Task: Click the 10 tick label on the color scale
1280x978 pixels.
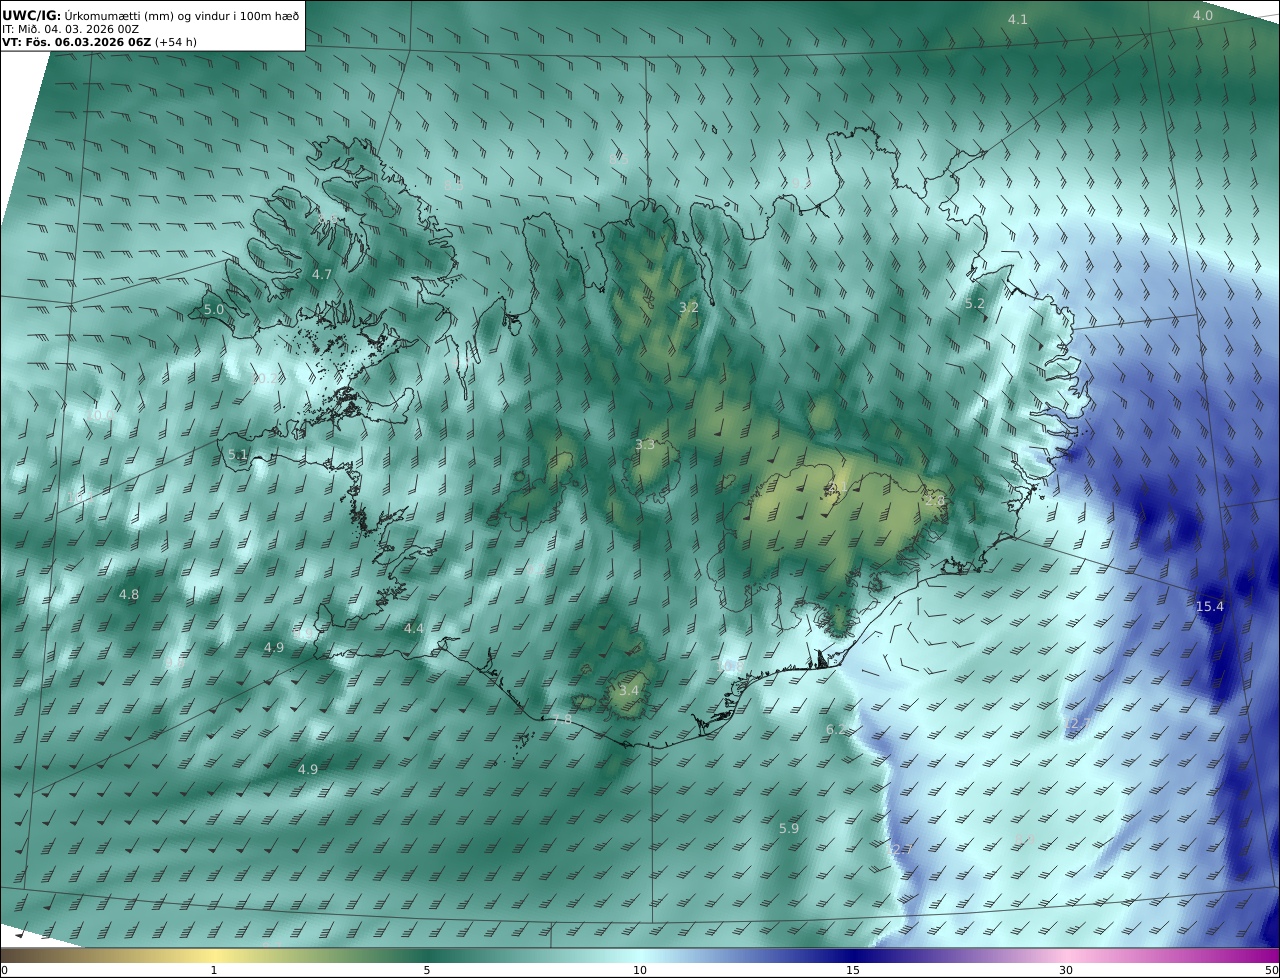Action: click(640, 970)
